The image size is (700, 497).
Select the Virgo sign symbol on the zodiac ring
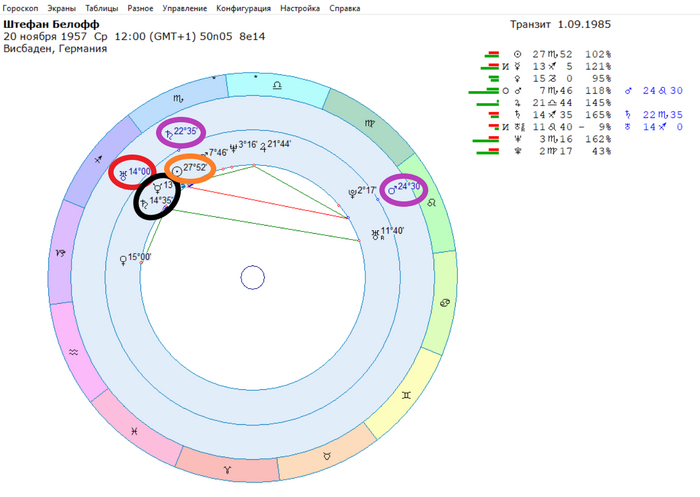370,124
